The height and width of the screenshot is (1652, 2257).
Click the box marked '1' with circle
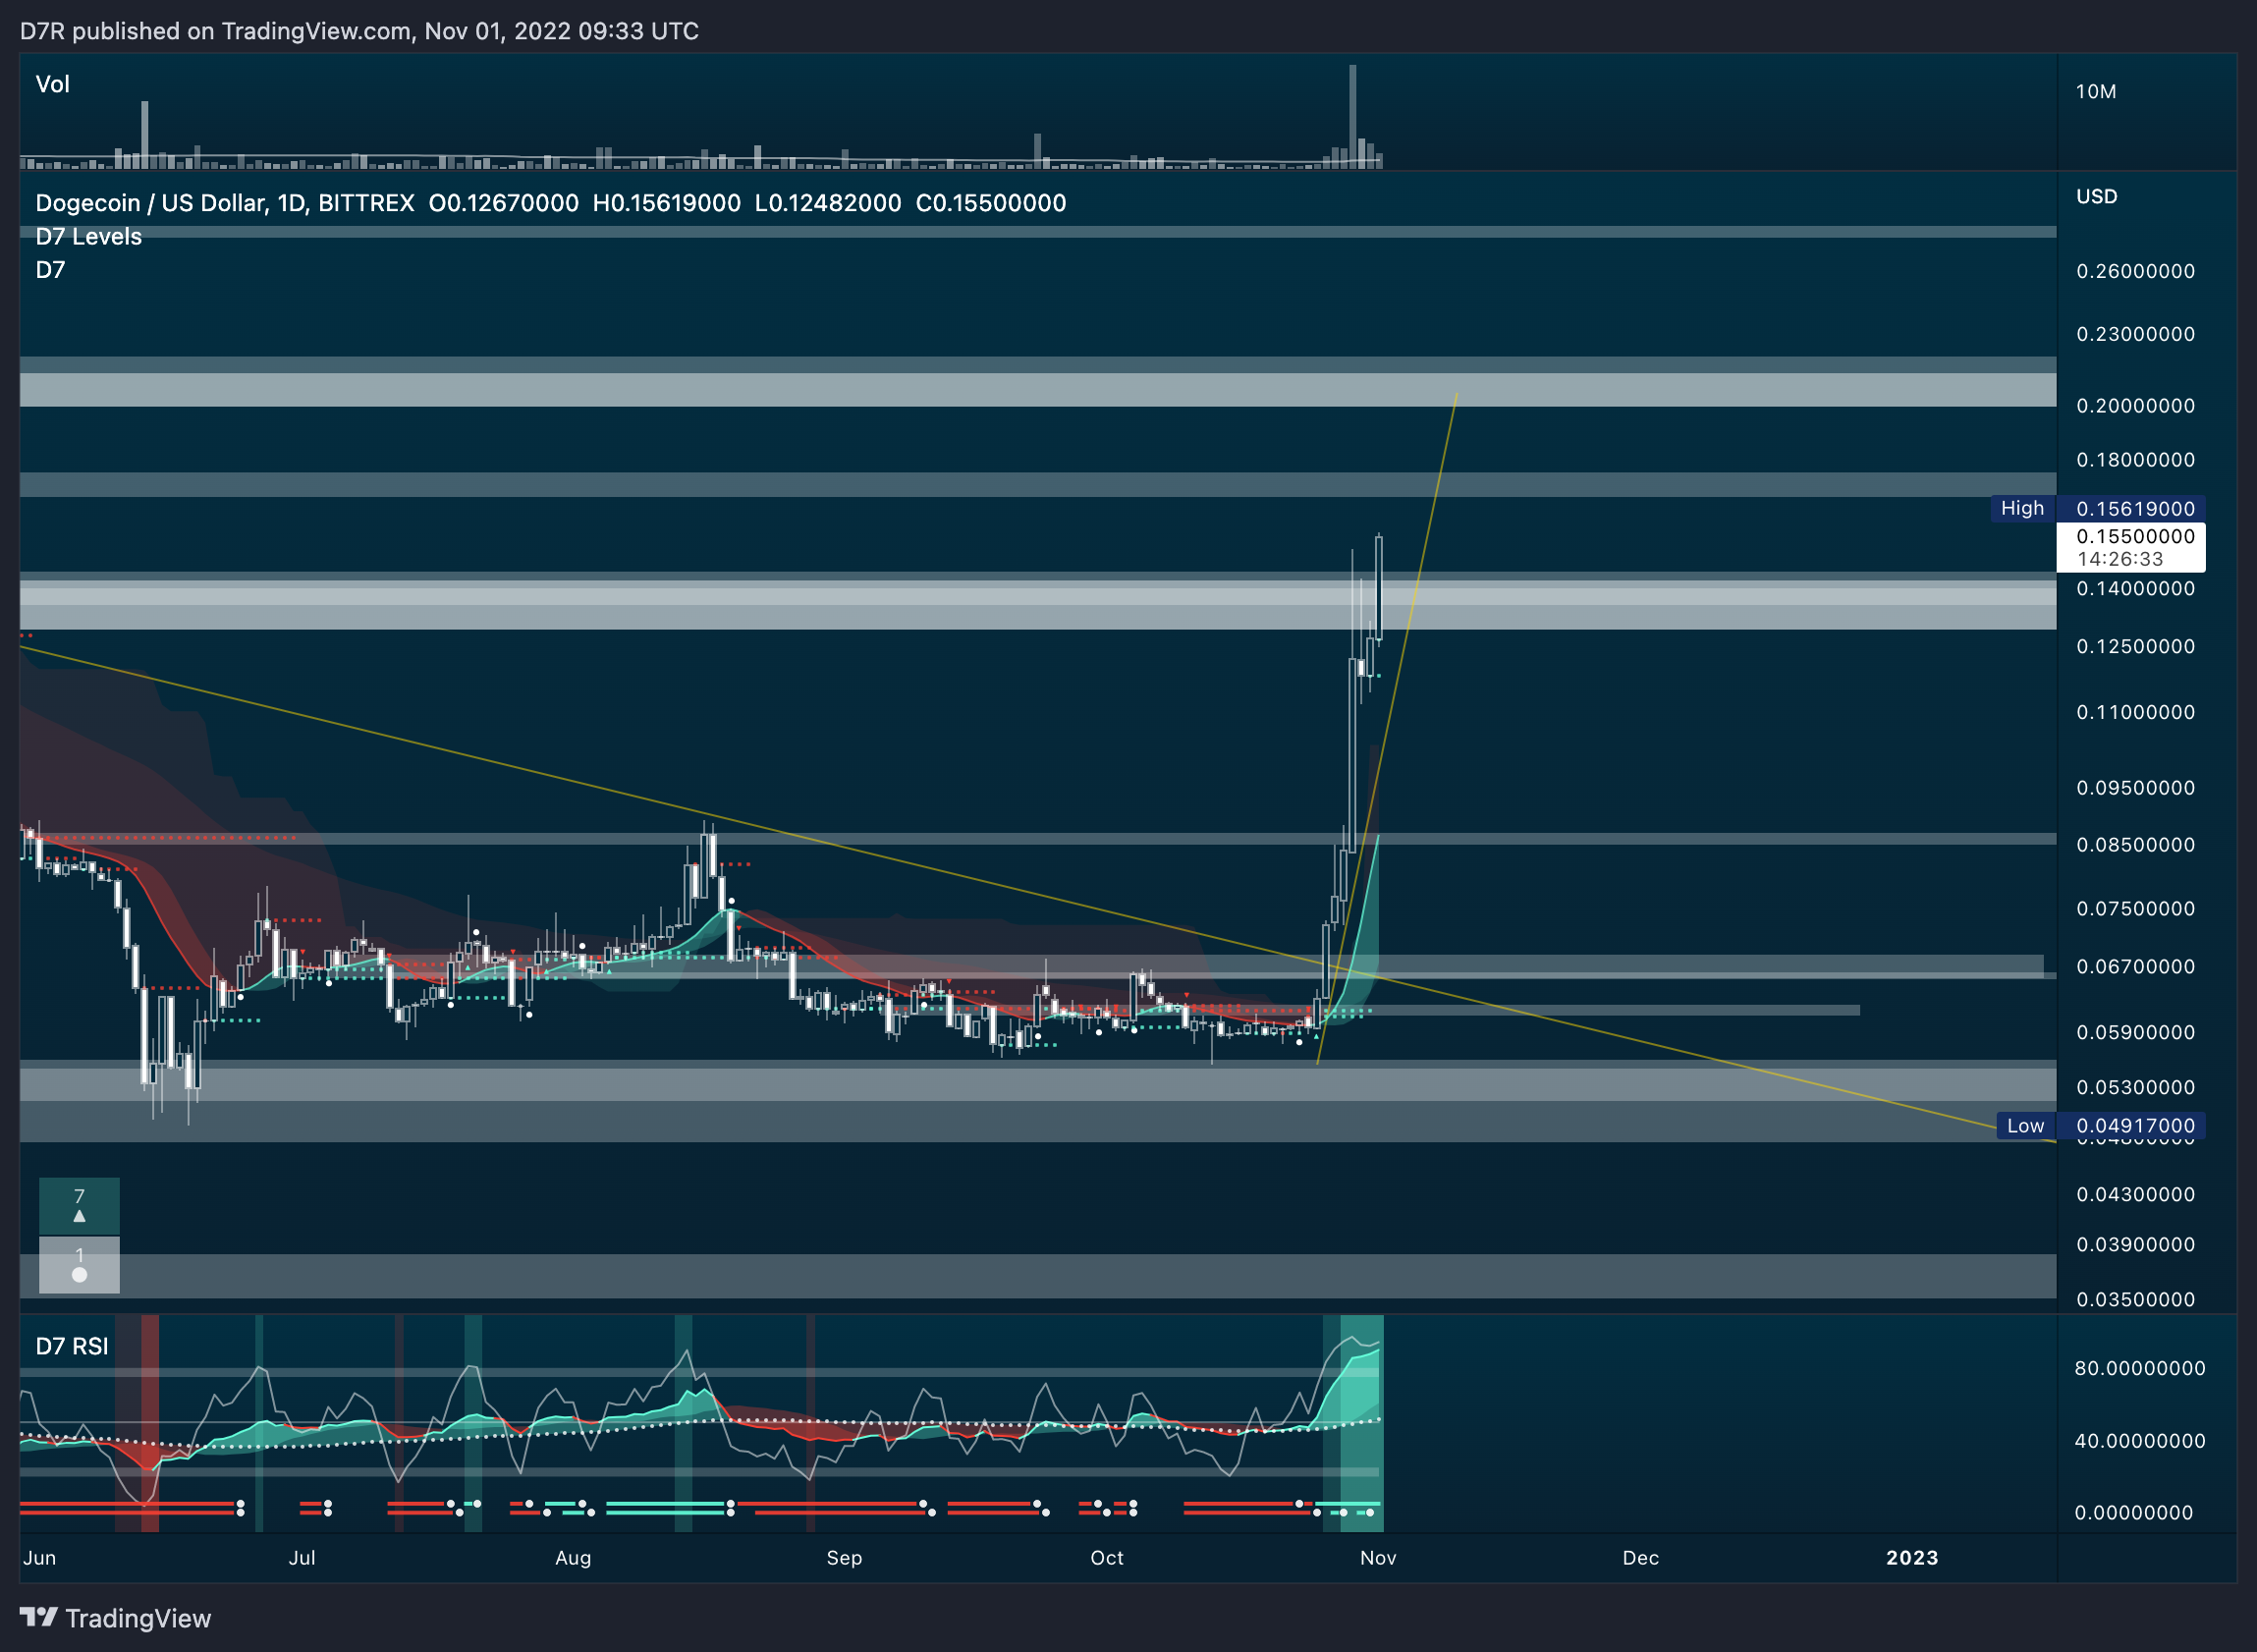[x=79, y=1265]
